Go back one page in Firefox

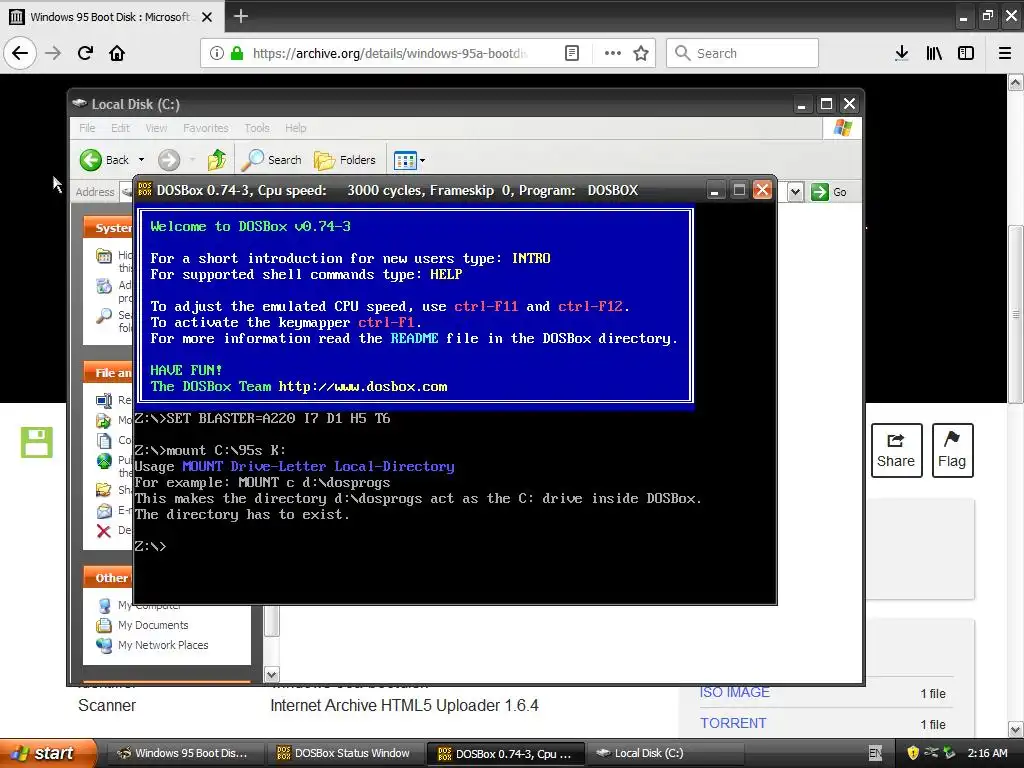coord(20,53)
